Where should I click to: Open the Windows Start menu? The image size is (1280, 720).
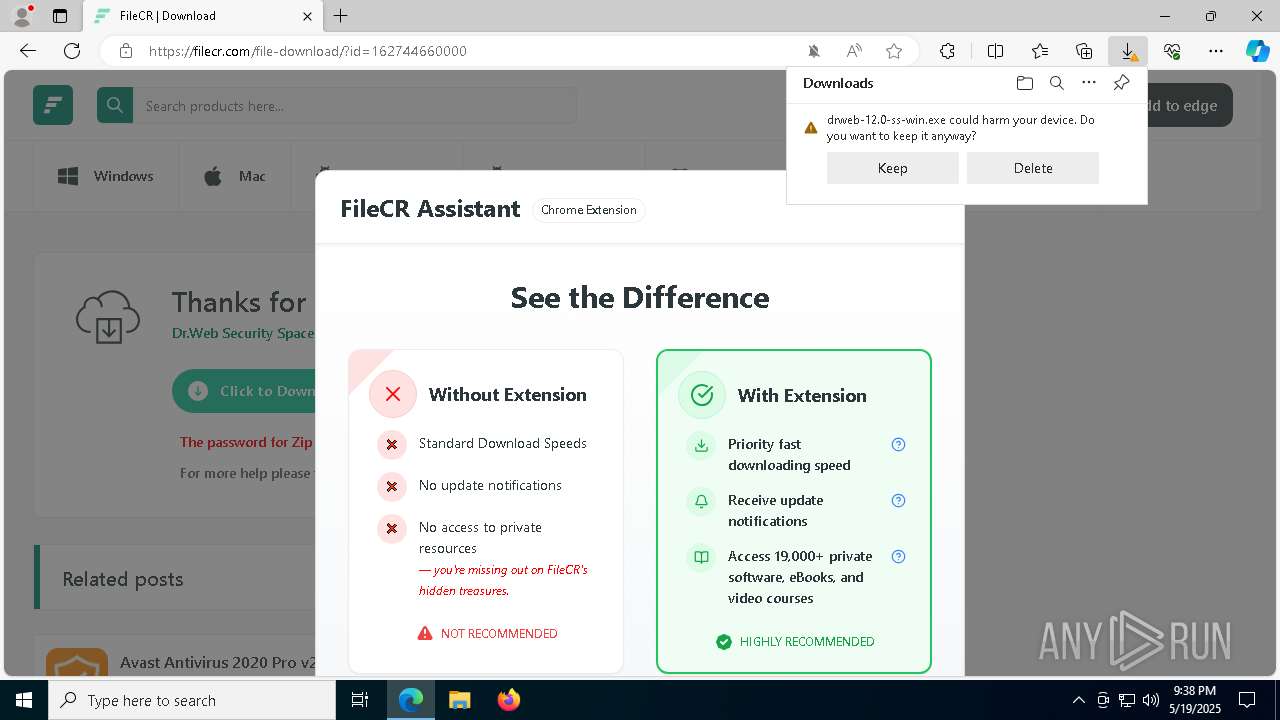(24, 700)
